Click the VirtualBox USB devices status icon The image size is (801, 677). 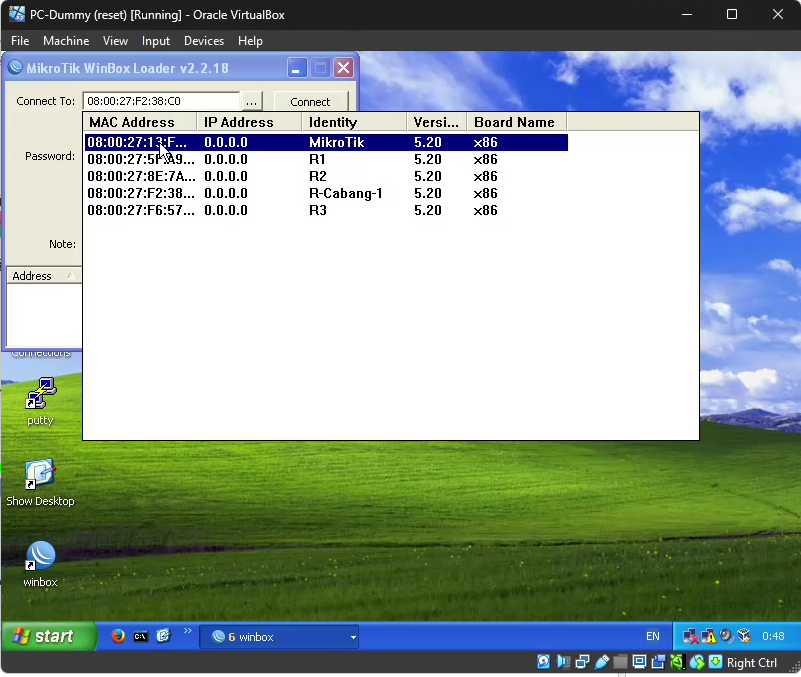[601, 662]
